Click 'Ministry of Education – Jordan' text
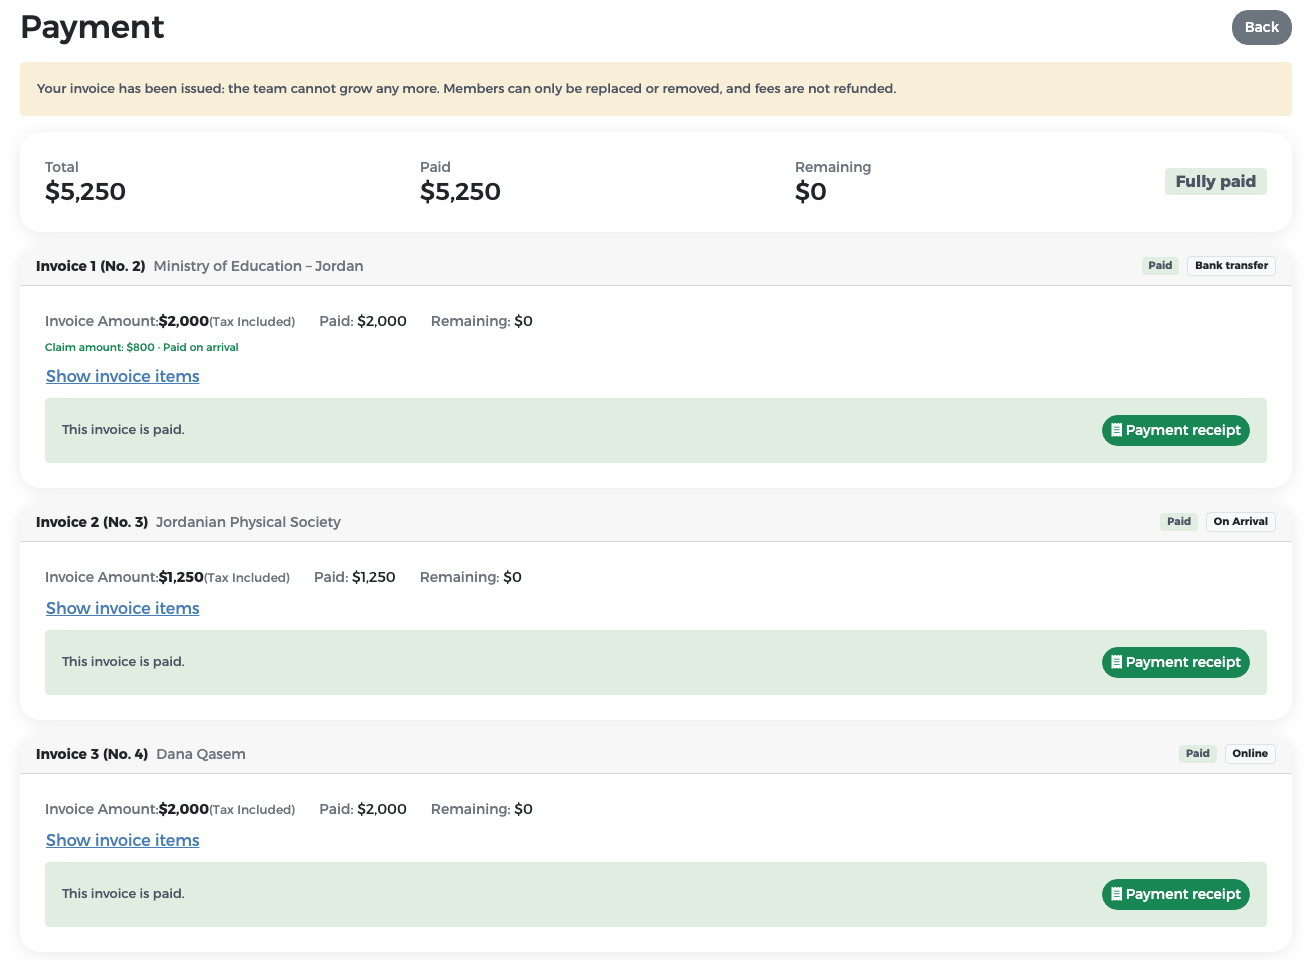The height and width of the screenshot is (960, 1312). [x=258, y=266]
